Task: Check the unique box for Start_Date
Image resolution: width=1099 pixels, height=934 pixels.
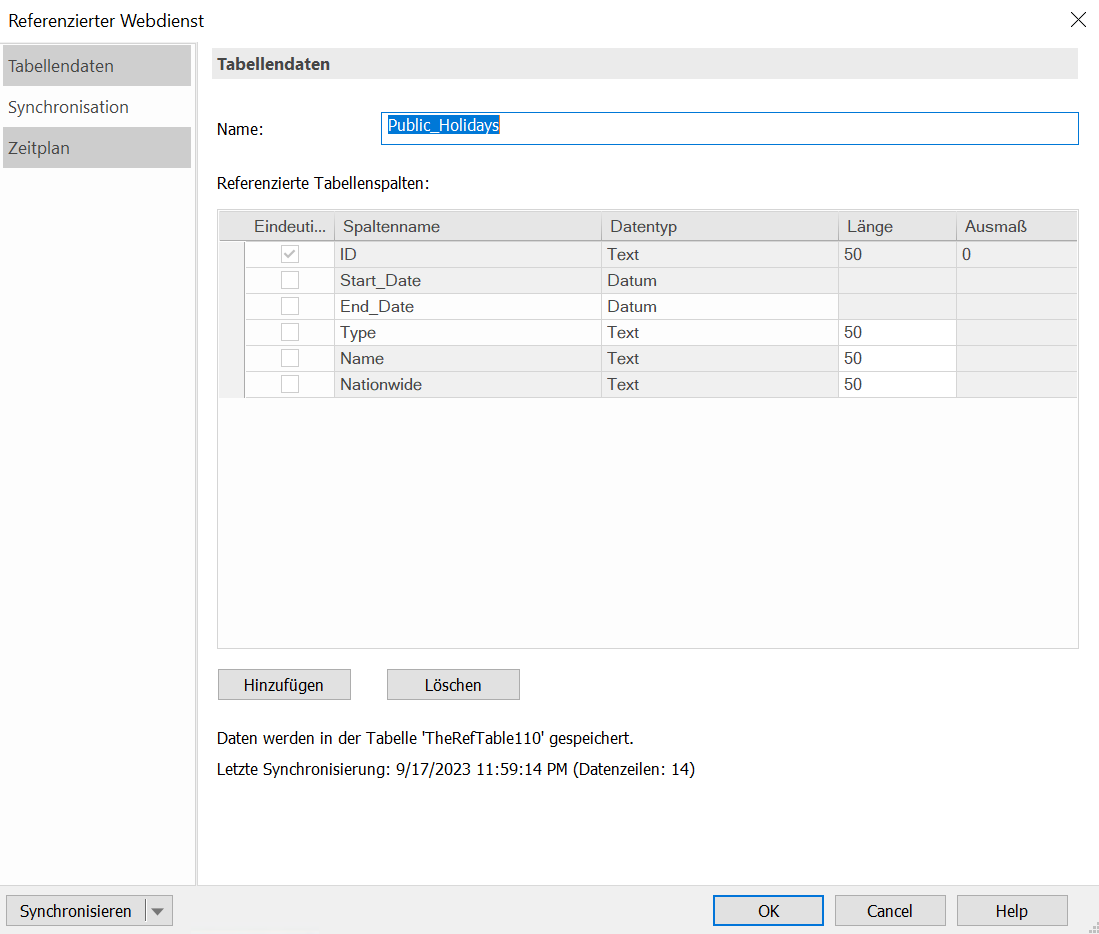Action: pos(289,280)
